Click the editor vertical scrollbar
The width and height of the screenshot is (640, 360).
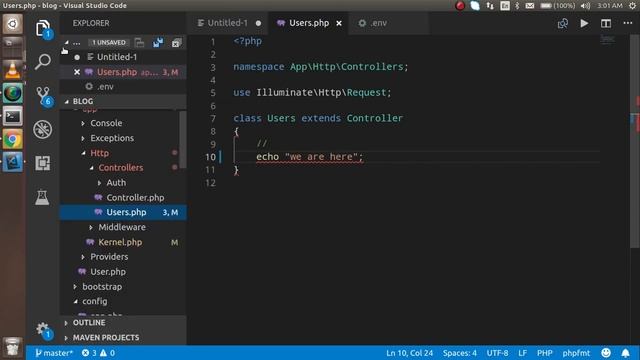[636, 141]
